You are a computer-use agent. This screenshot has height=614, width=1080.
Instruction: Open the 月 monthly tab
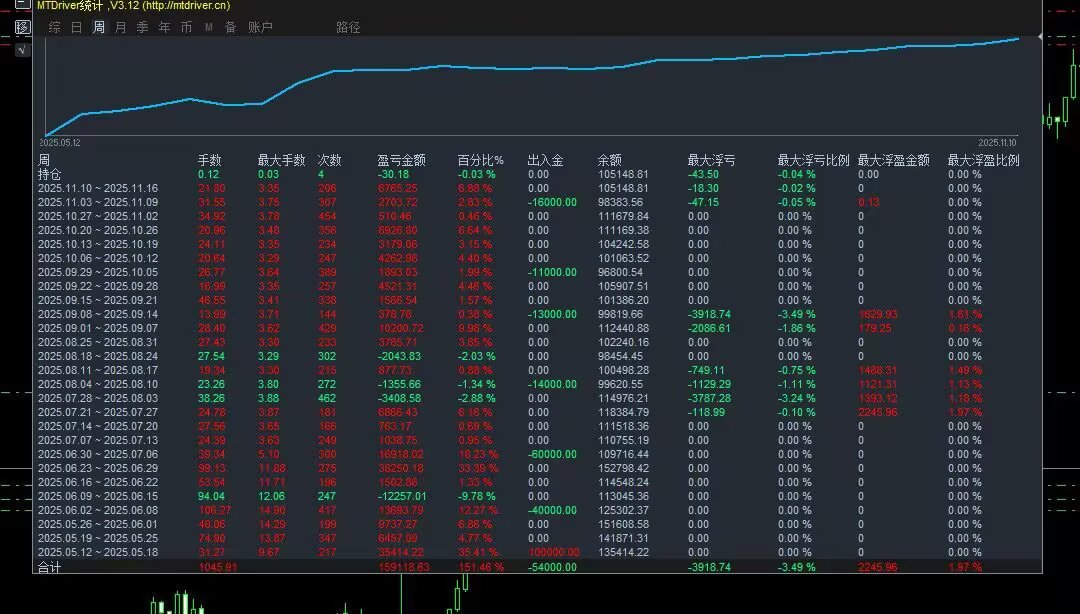(121, 28)
